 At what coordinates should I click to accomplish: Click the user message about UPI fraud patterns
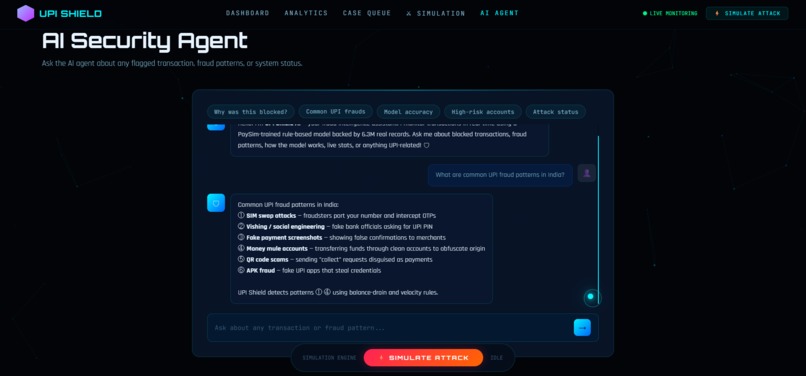pos(500,175)
